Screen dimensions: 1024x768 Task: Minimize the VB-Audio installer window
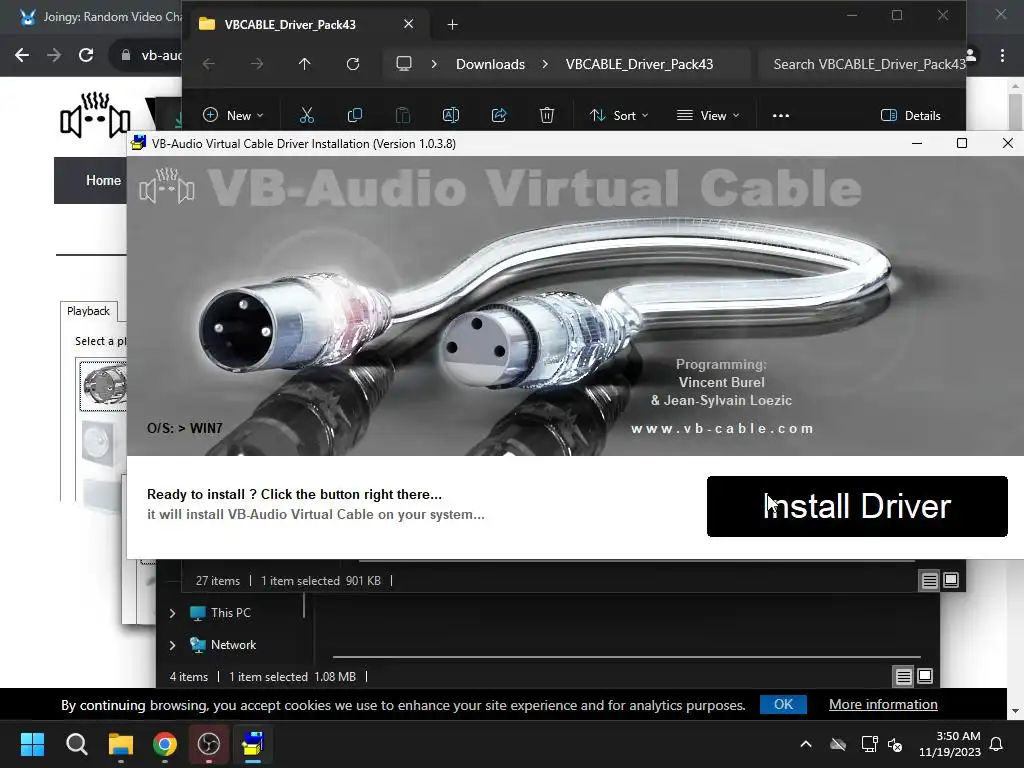pyautogui.click(x=917, y=143)
